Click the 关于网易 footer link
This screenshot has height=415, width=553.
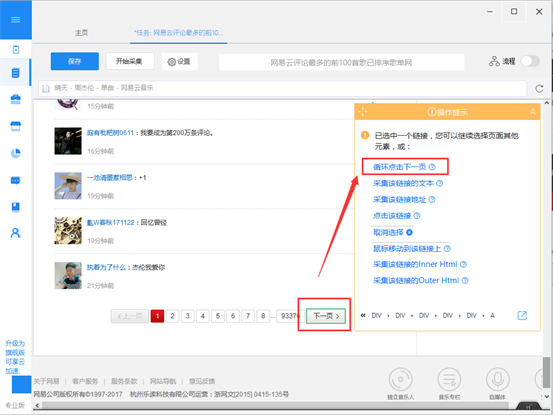point(46,381)
